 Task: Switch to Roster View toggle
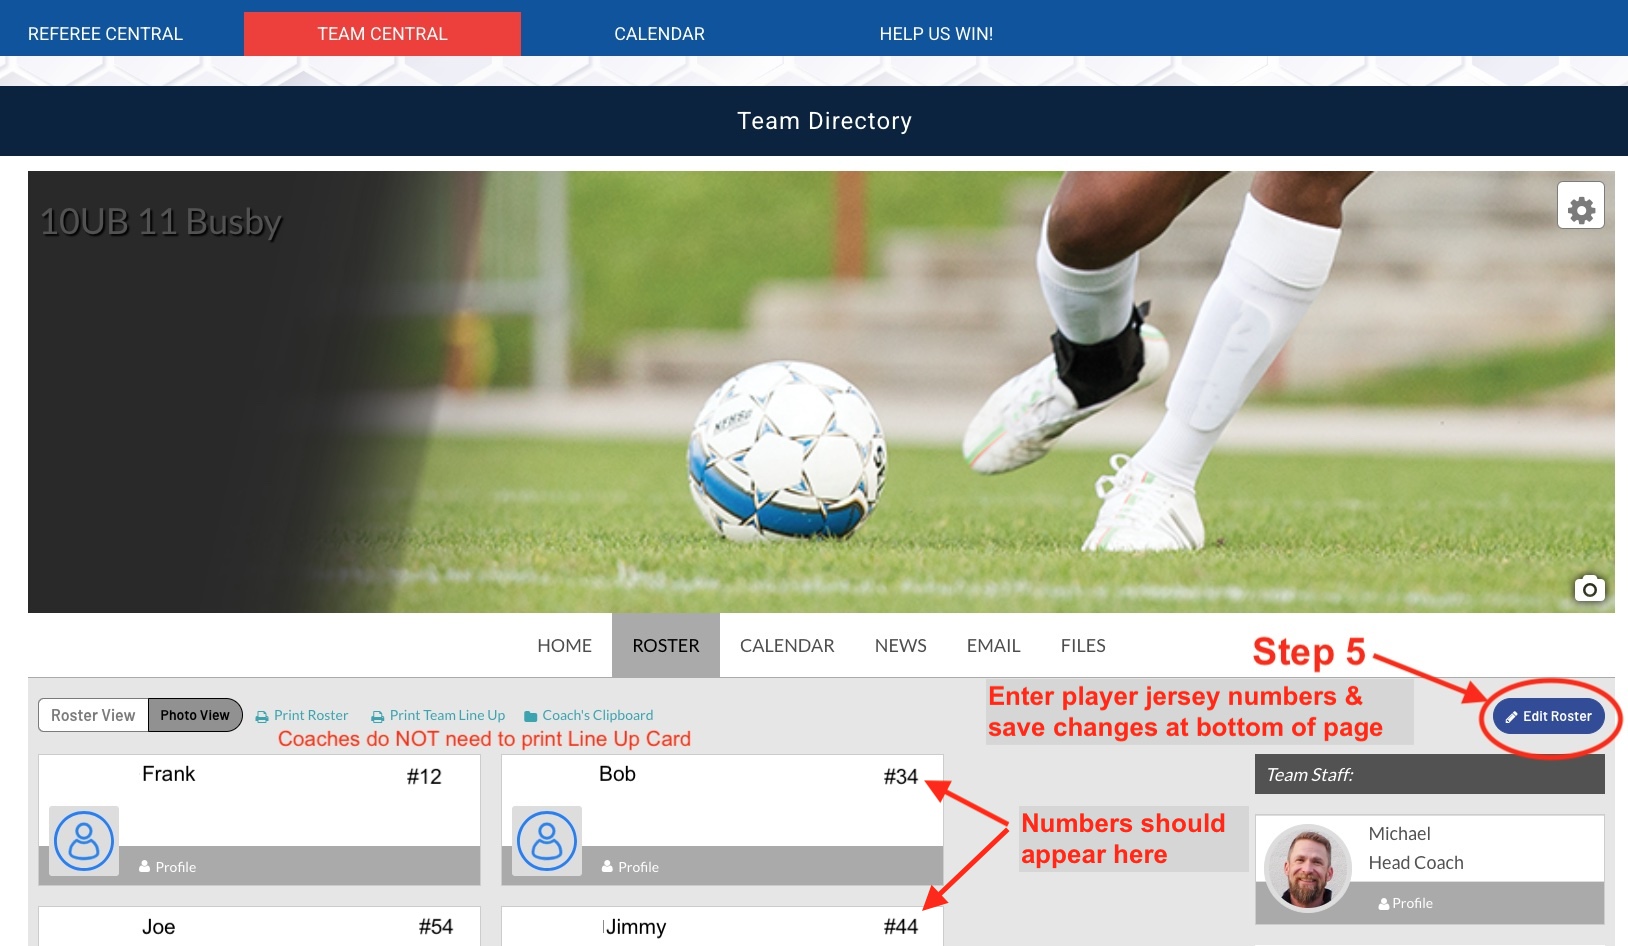(x=93, y=715)
